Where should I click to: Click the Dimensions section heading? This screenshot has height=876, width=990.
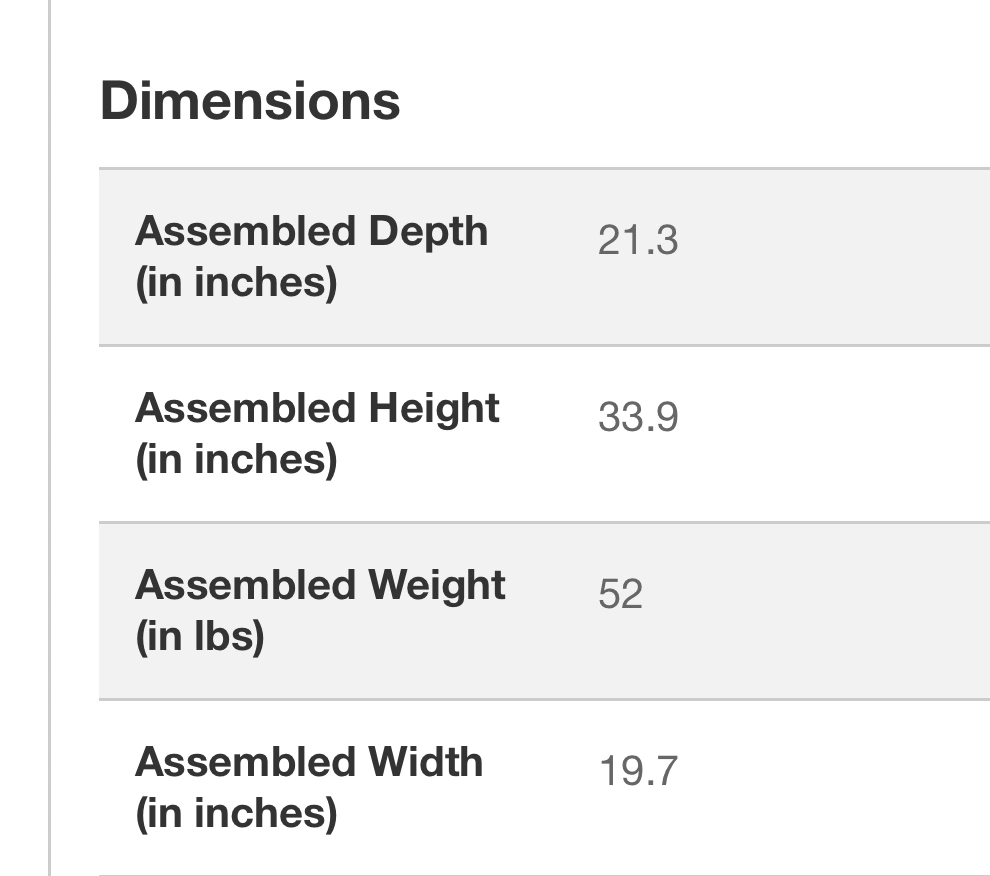coord(250,101)
